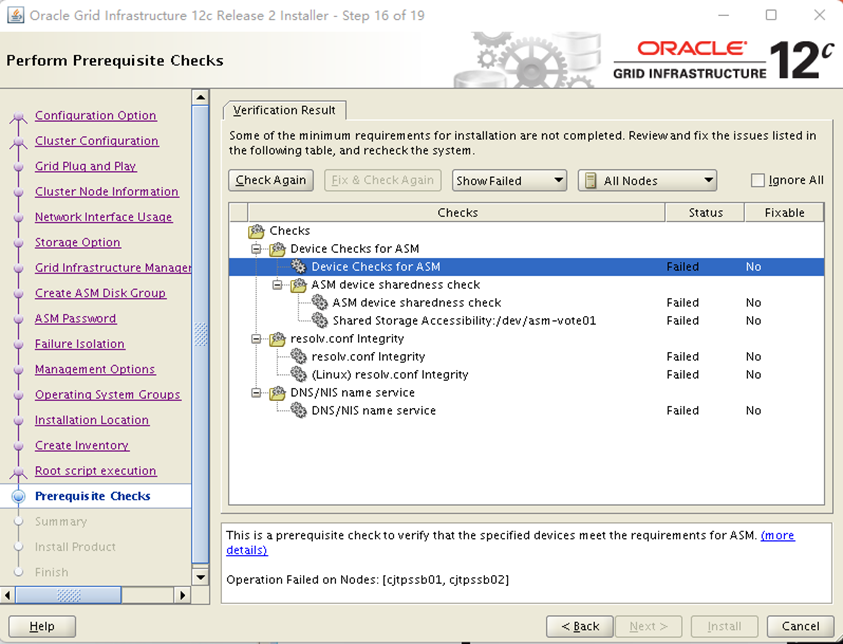Go to Root script execution step
The width and height of the screenshot is (843, 644).
tap(96, 471)
